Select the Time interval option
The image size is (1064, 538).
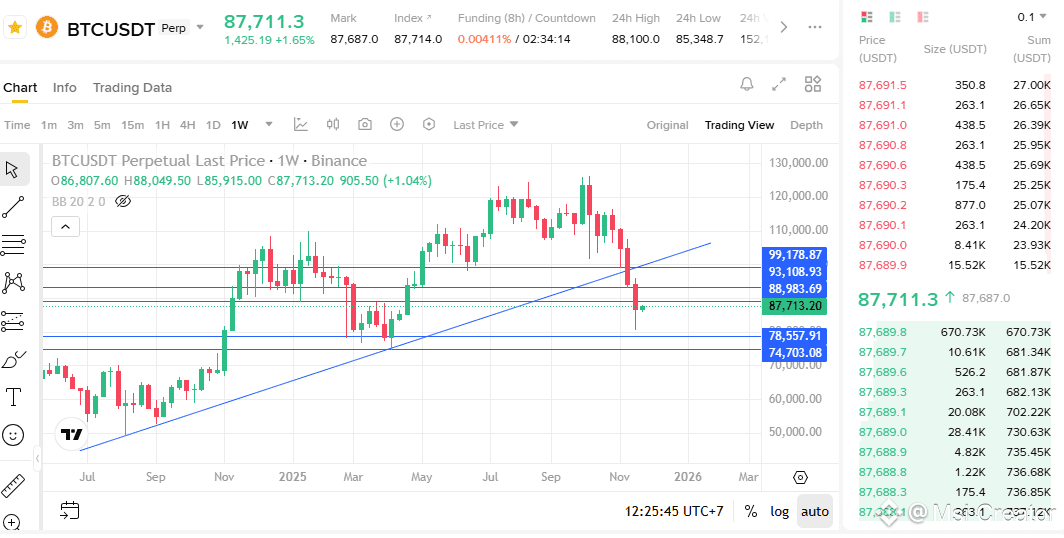click(x=17, y=125)
